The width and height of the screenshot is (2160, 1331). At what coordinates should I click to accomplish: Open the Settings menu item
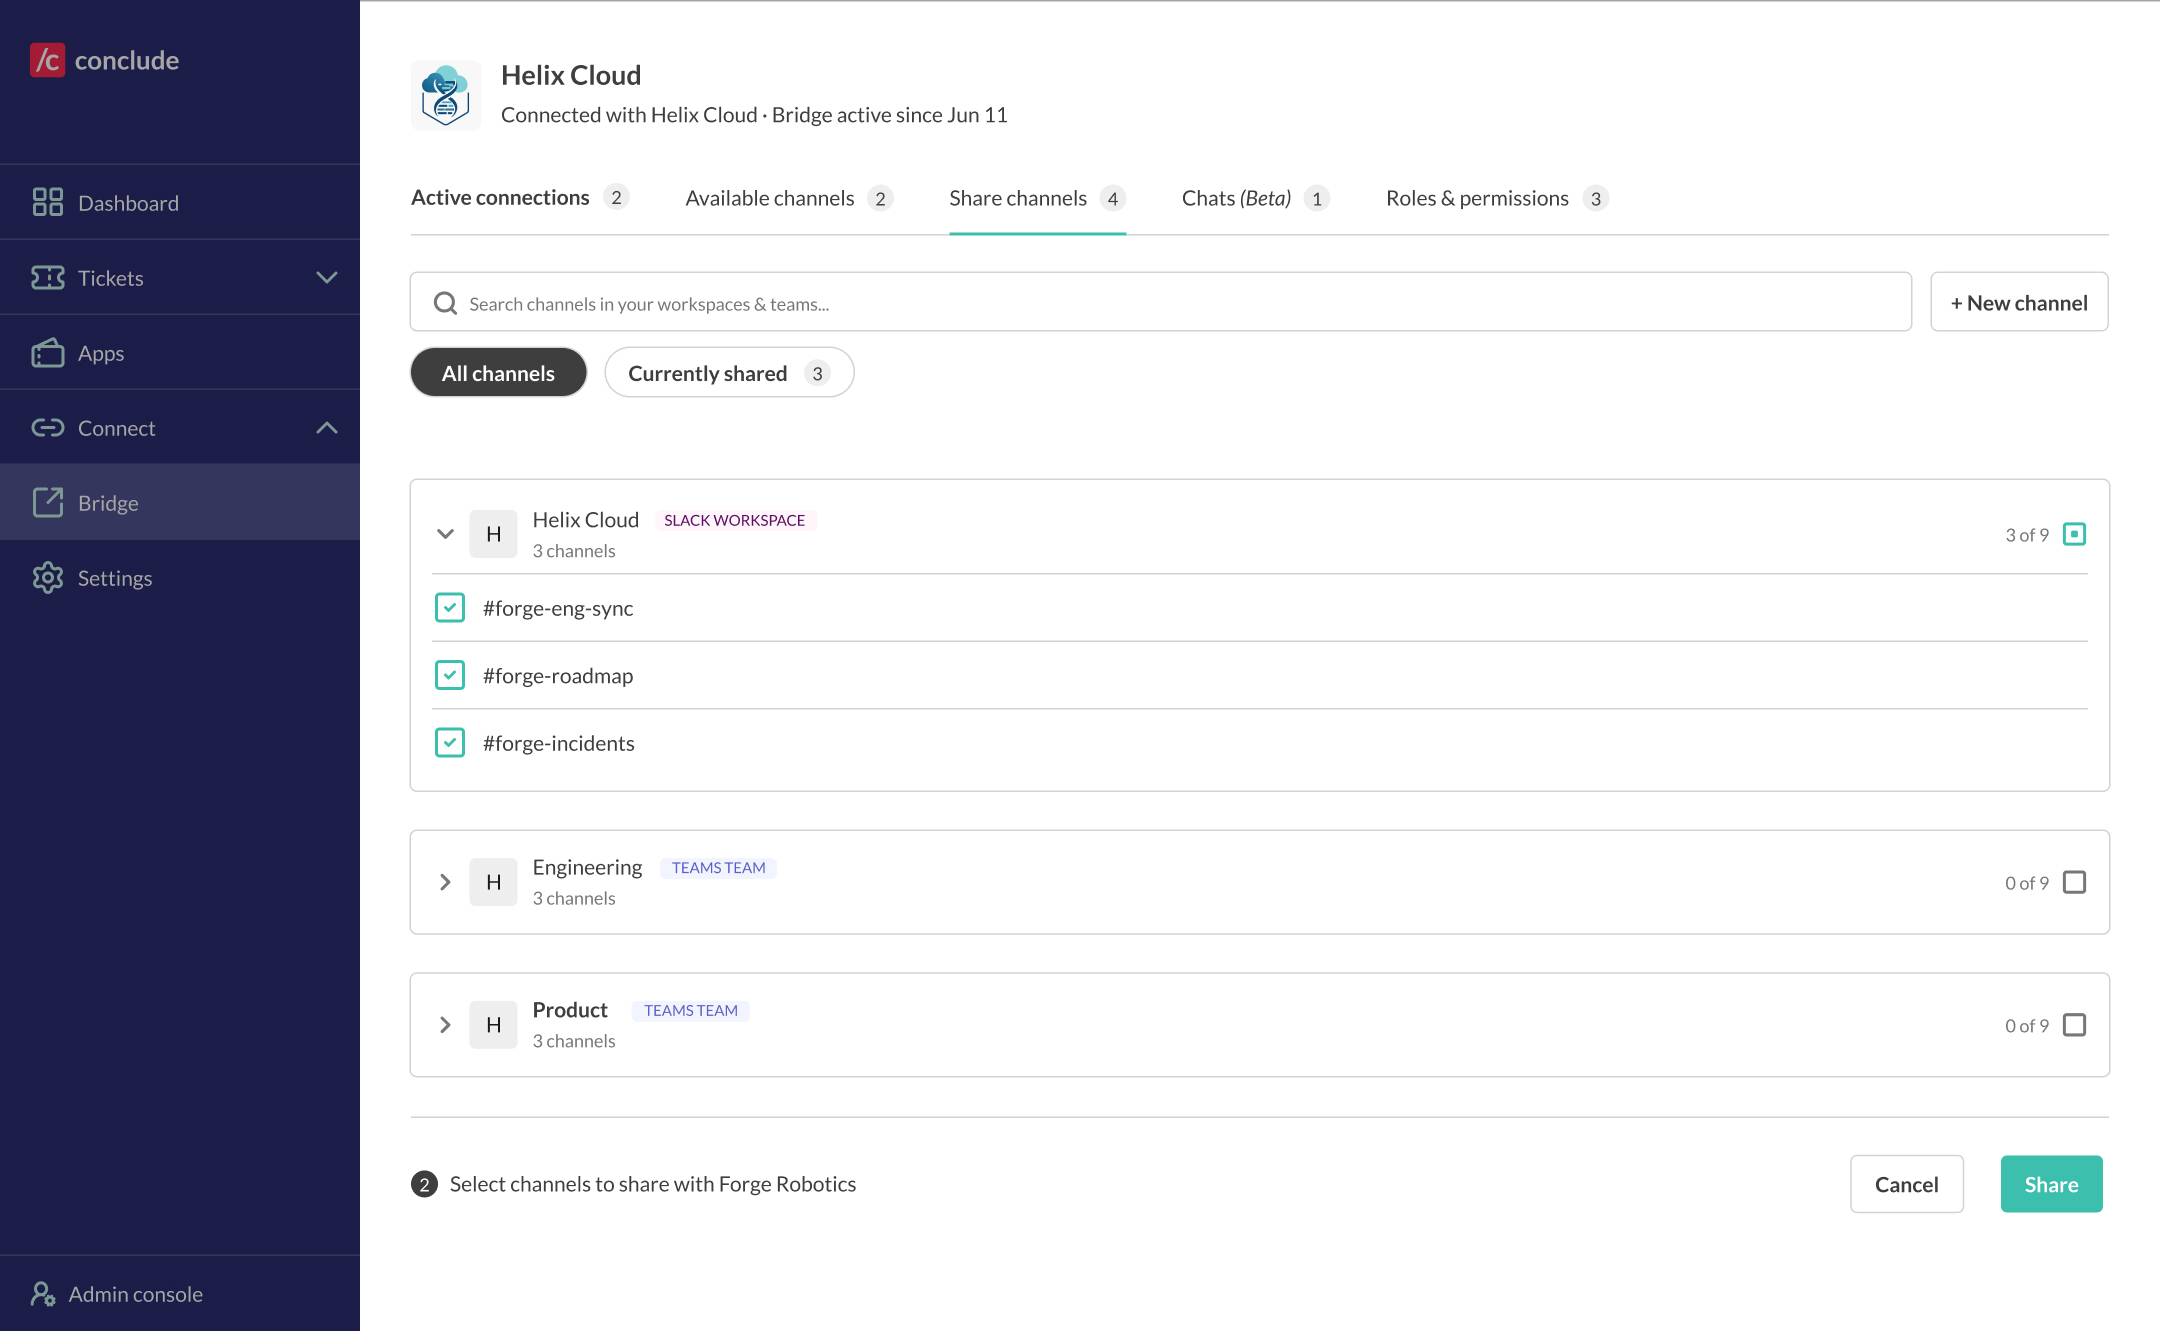(x=180, y=578)
